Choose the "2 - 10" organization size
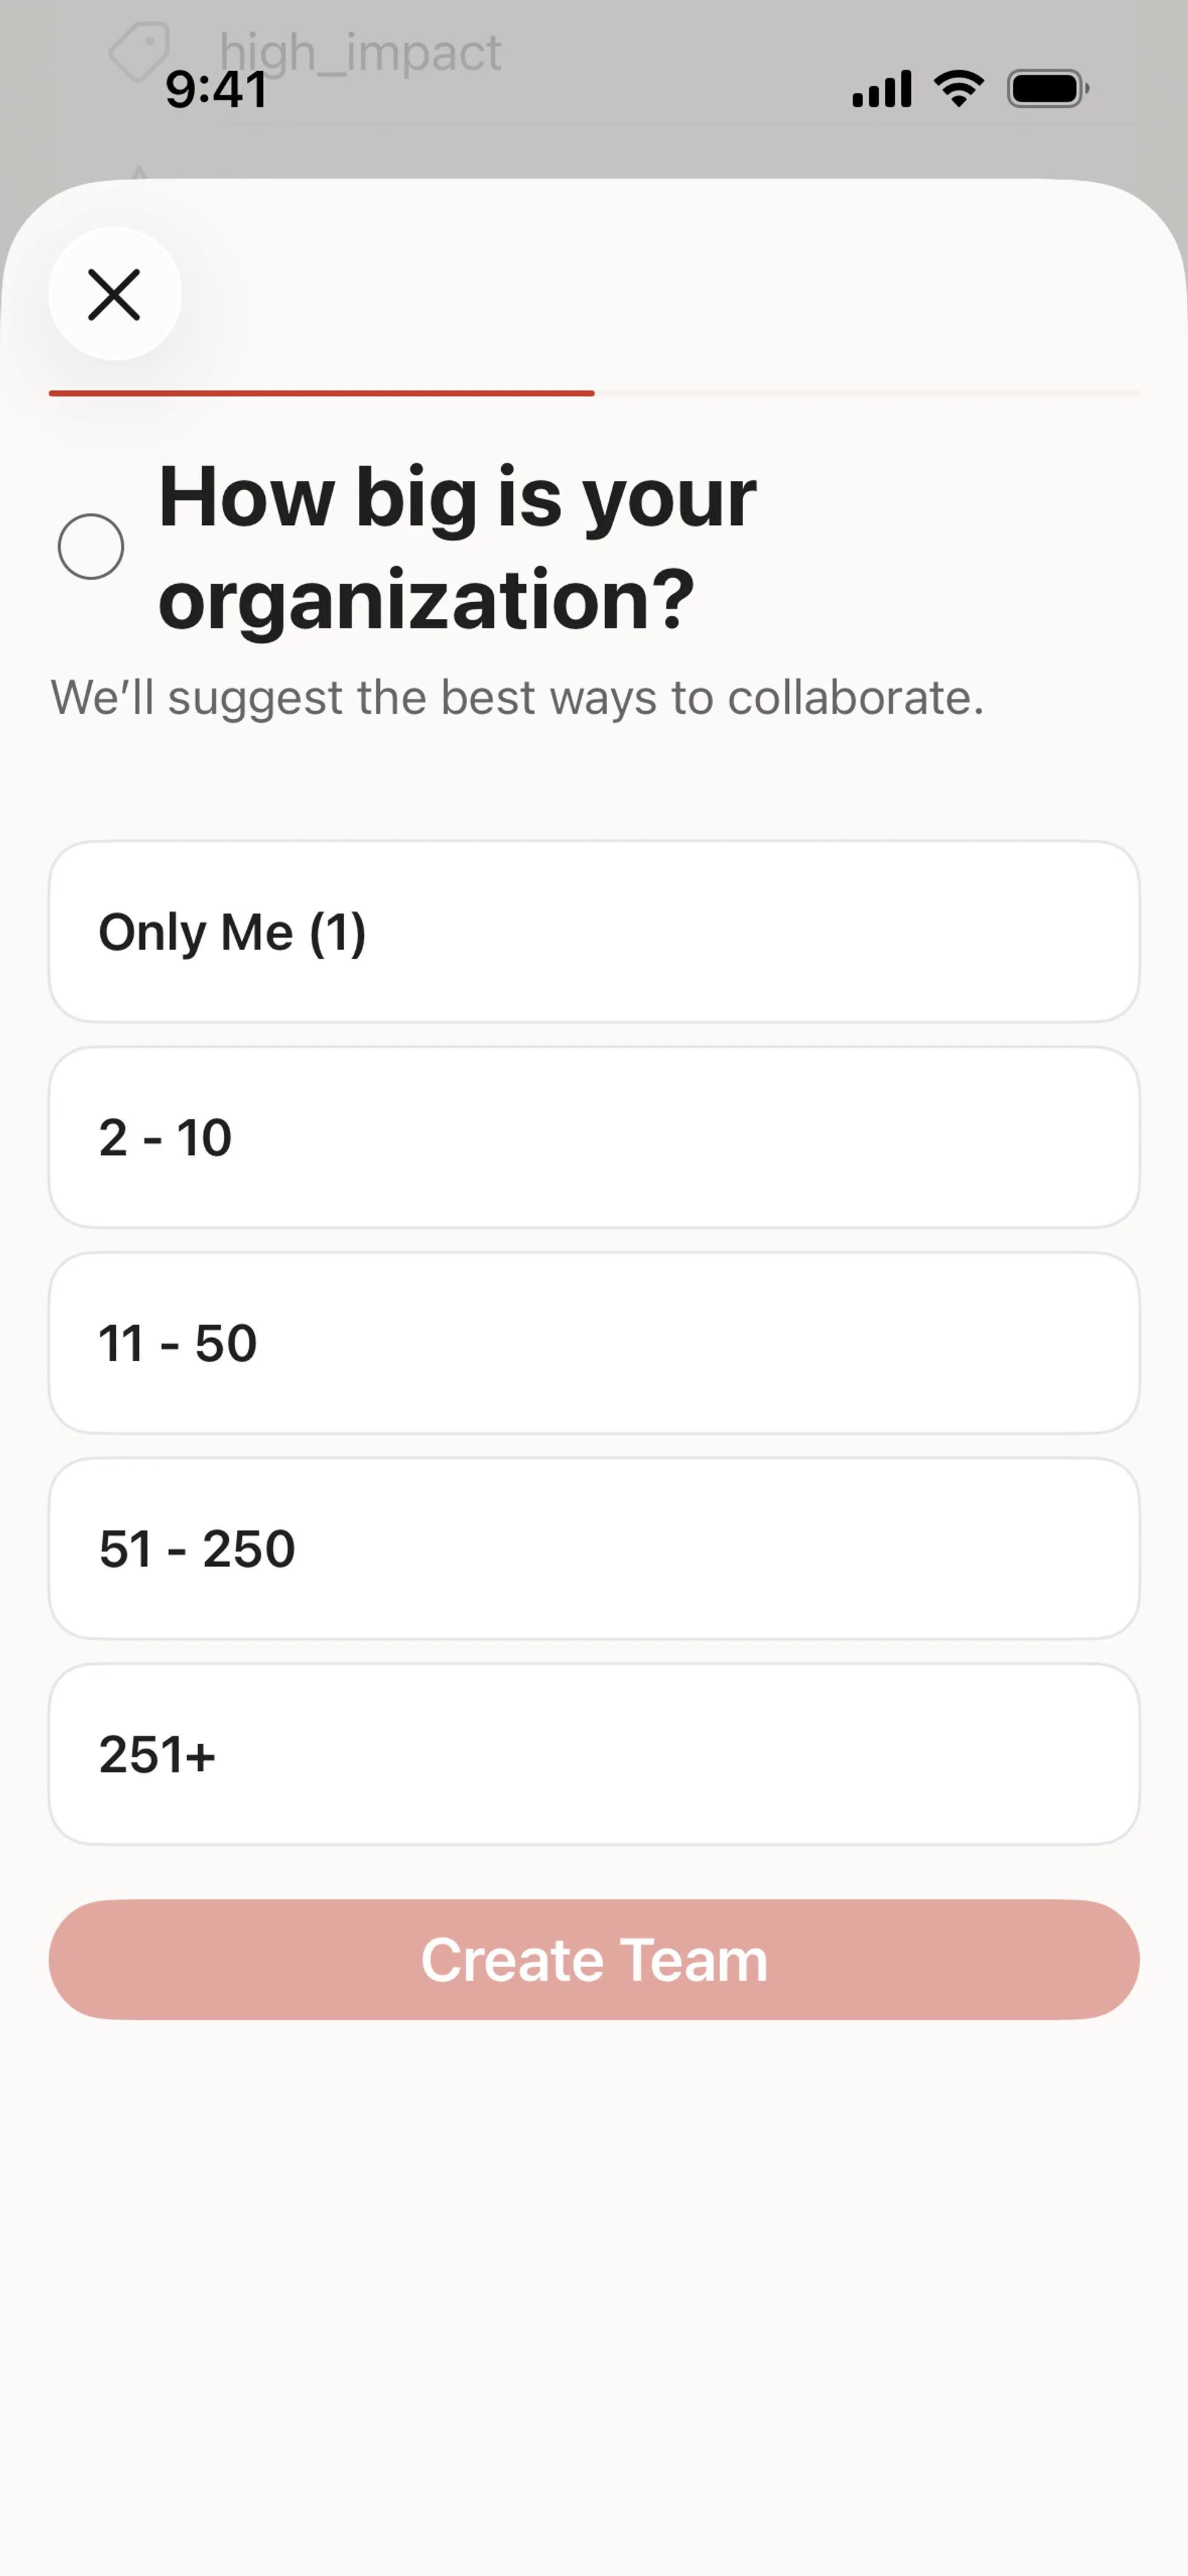Screen dimensions: 1188x2576 [x=594, y=1137]
